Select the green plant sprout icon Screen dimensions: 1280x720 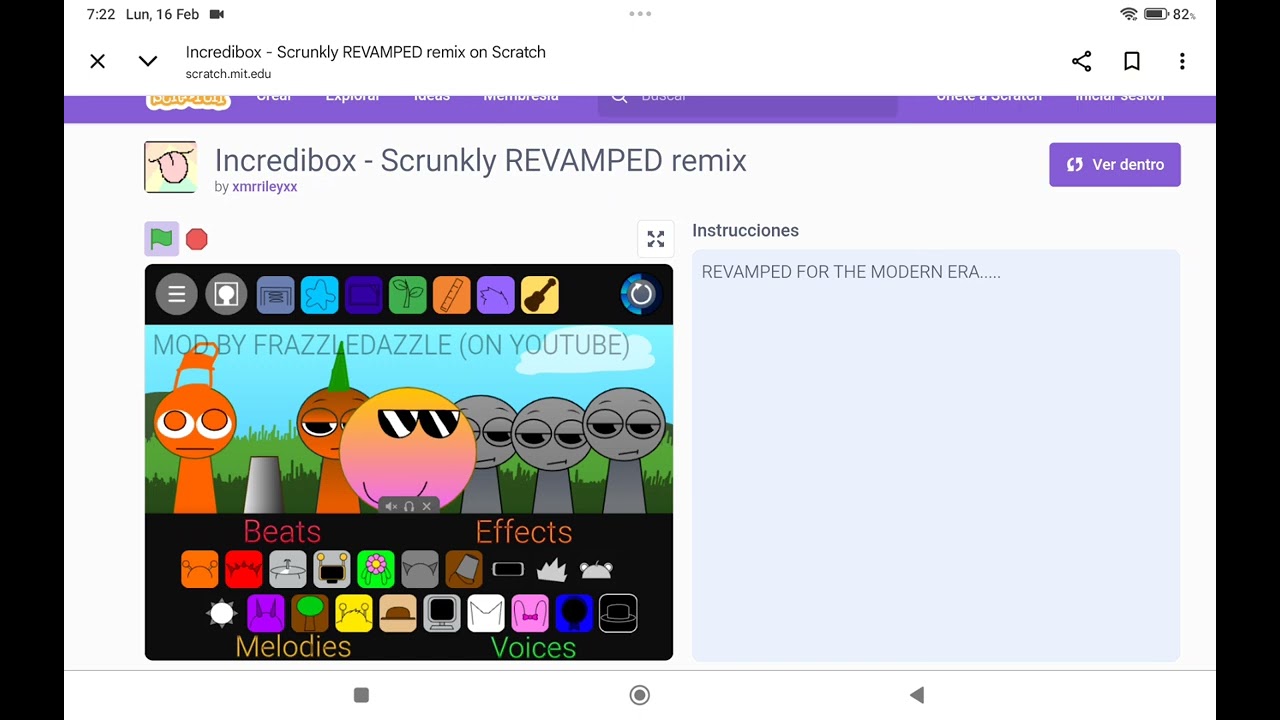[x=407, y=295]
